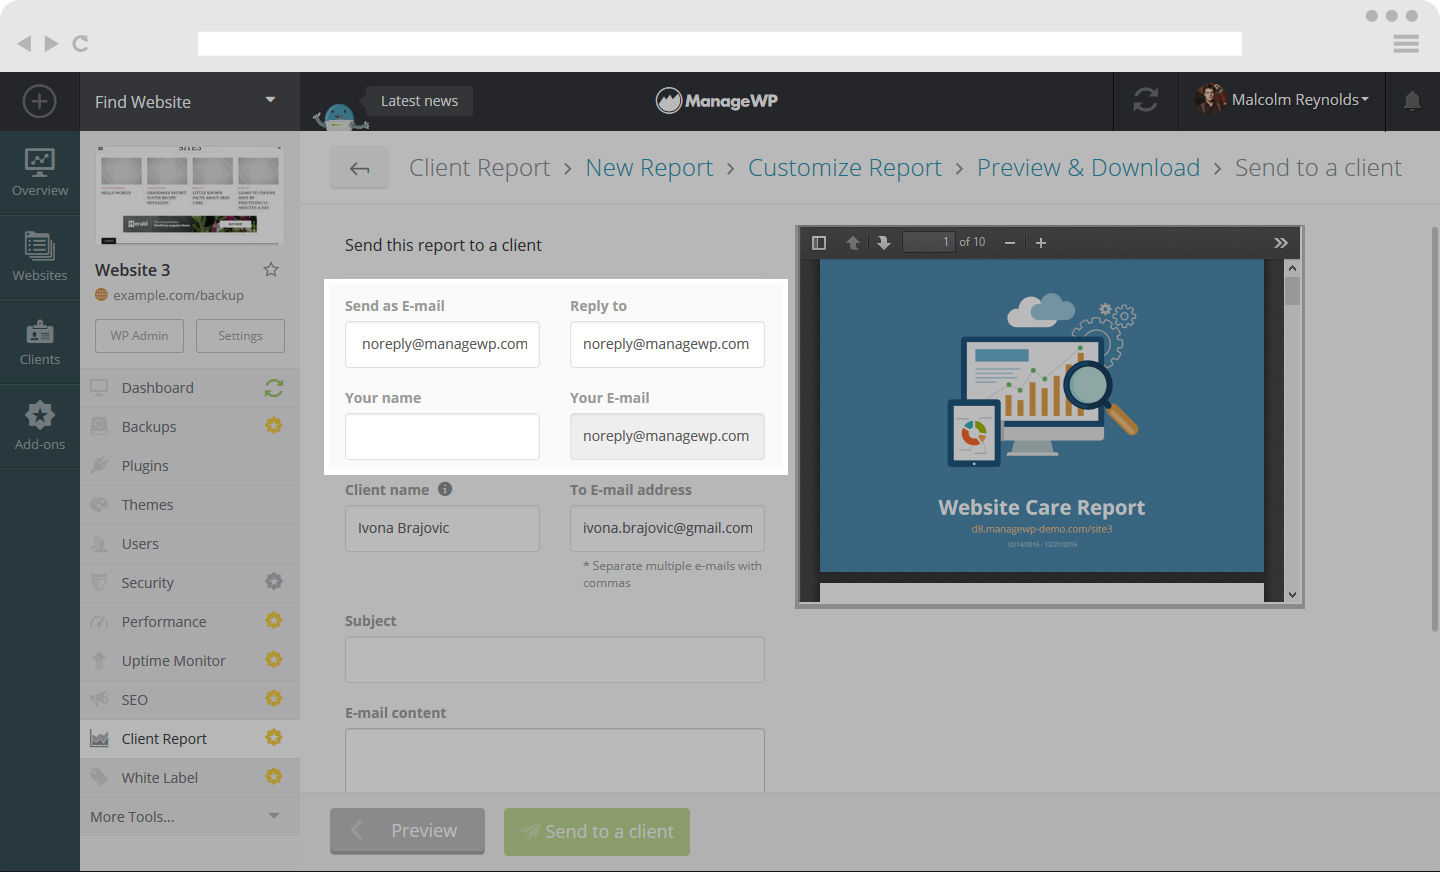Star Website 3 as favorite
1440x872 pixels.
271,269
